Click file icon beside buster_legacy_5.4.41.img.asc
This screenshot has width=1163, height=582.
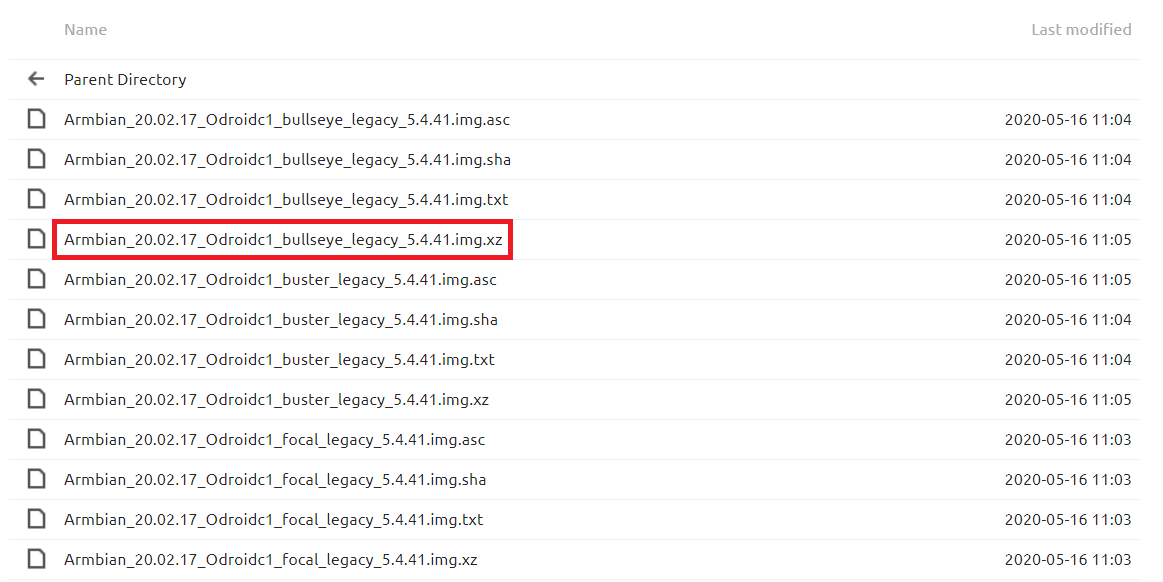[x=36, y=280]
